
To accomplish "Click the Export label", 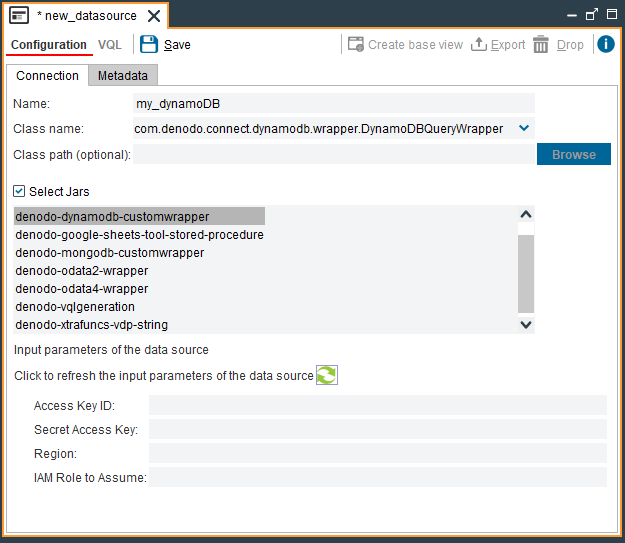I will [508, 45].
